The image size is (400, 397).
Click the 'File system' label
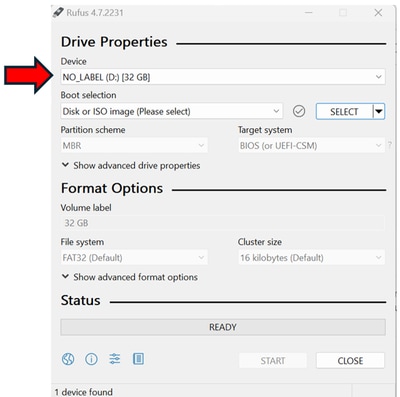(82, 242)
